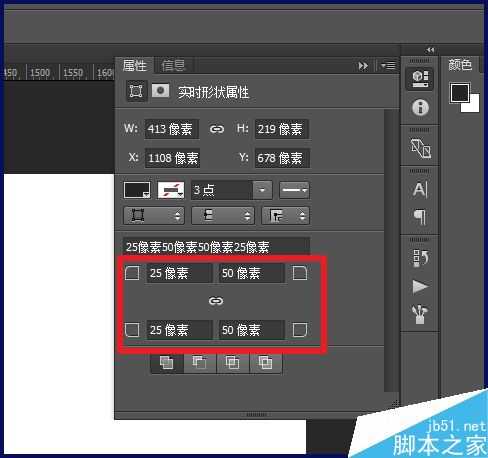
Task: Click the shape fill color swatch
Action: pyautogui.click(x=137, y=190)
